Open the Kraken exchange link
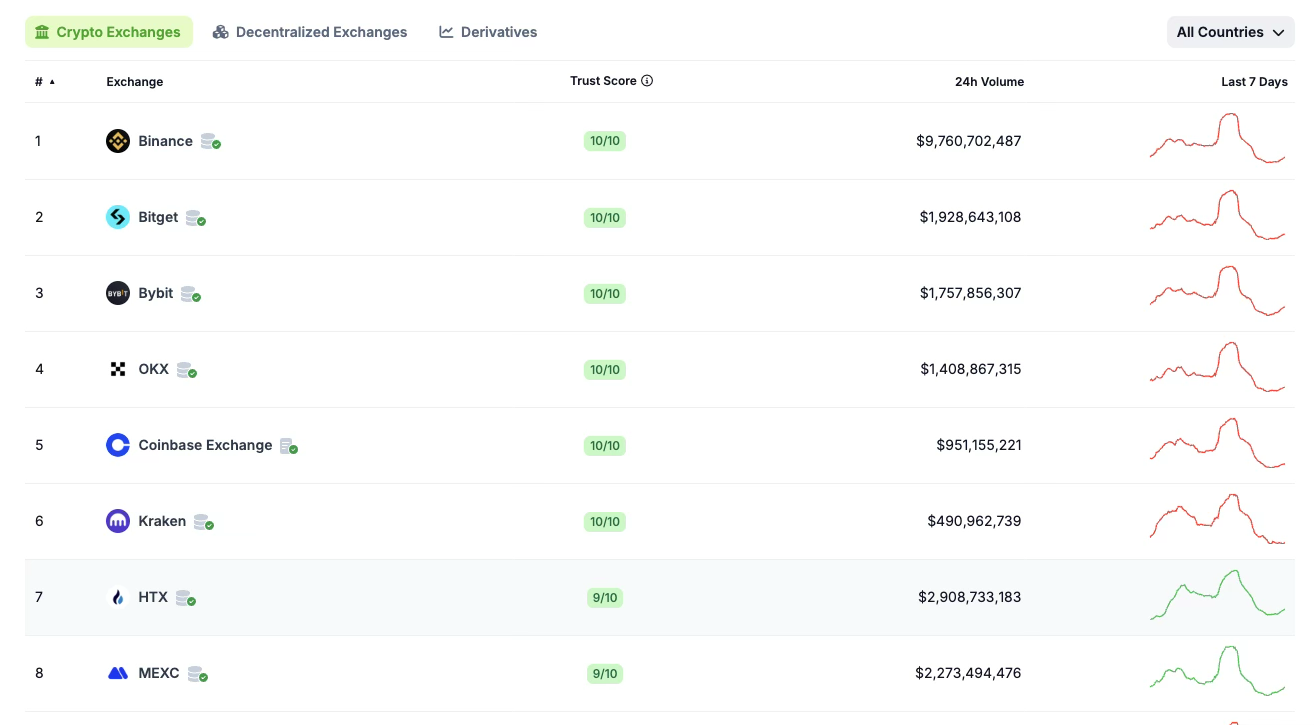 click(162, 521)
